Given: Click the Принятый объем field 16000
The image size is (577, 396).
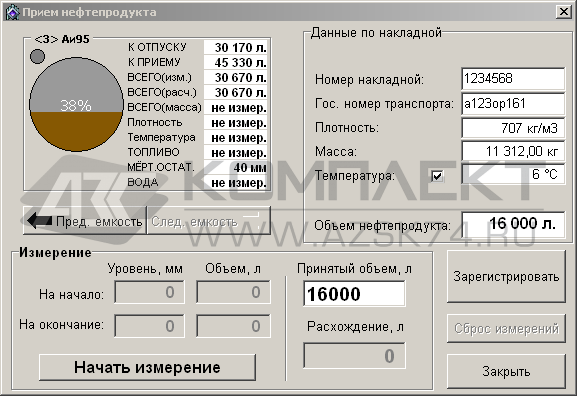Looking at the screenshot, I should pos(354,293).
